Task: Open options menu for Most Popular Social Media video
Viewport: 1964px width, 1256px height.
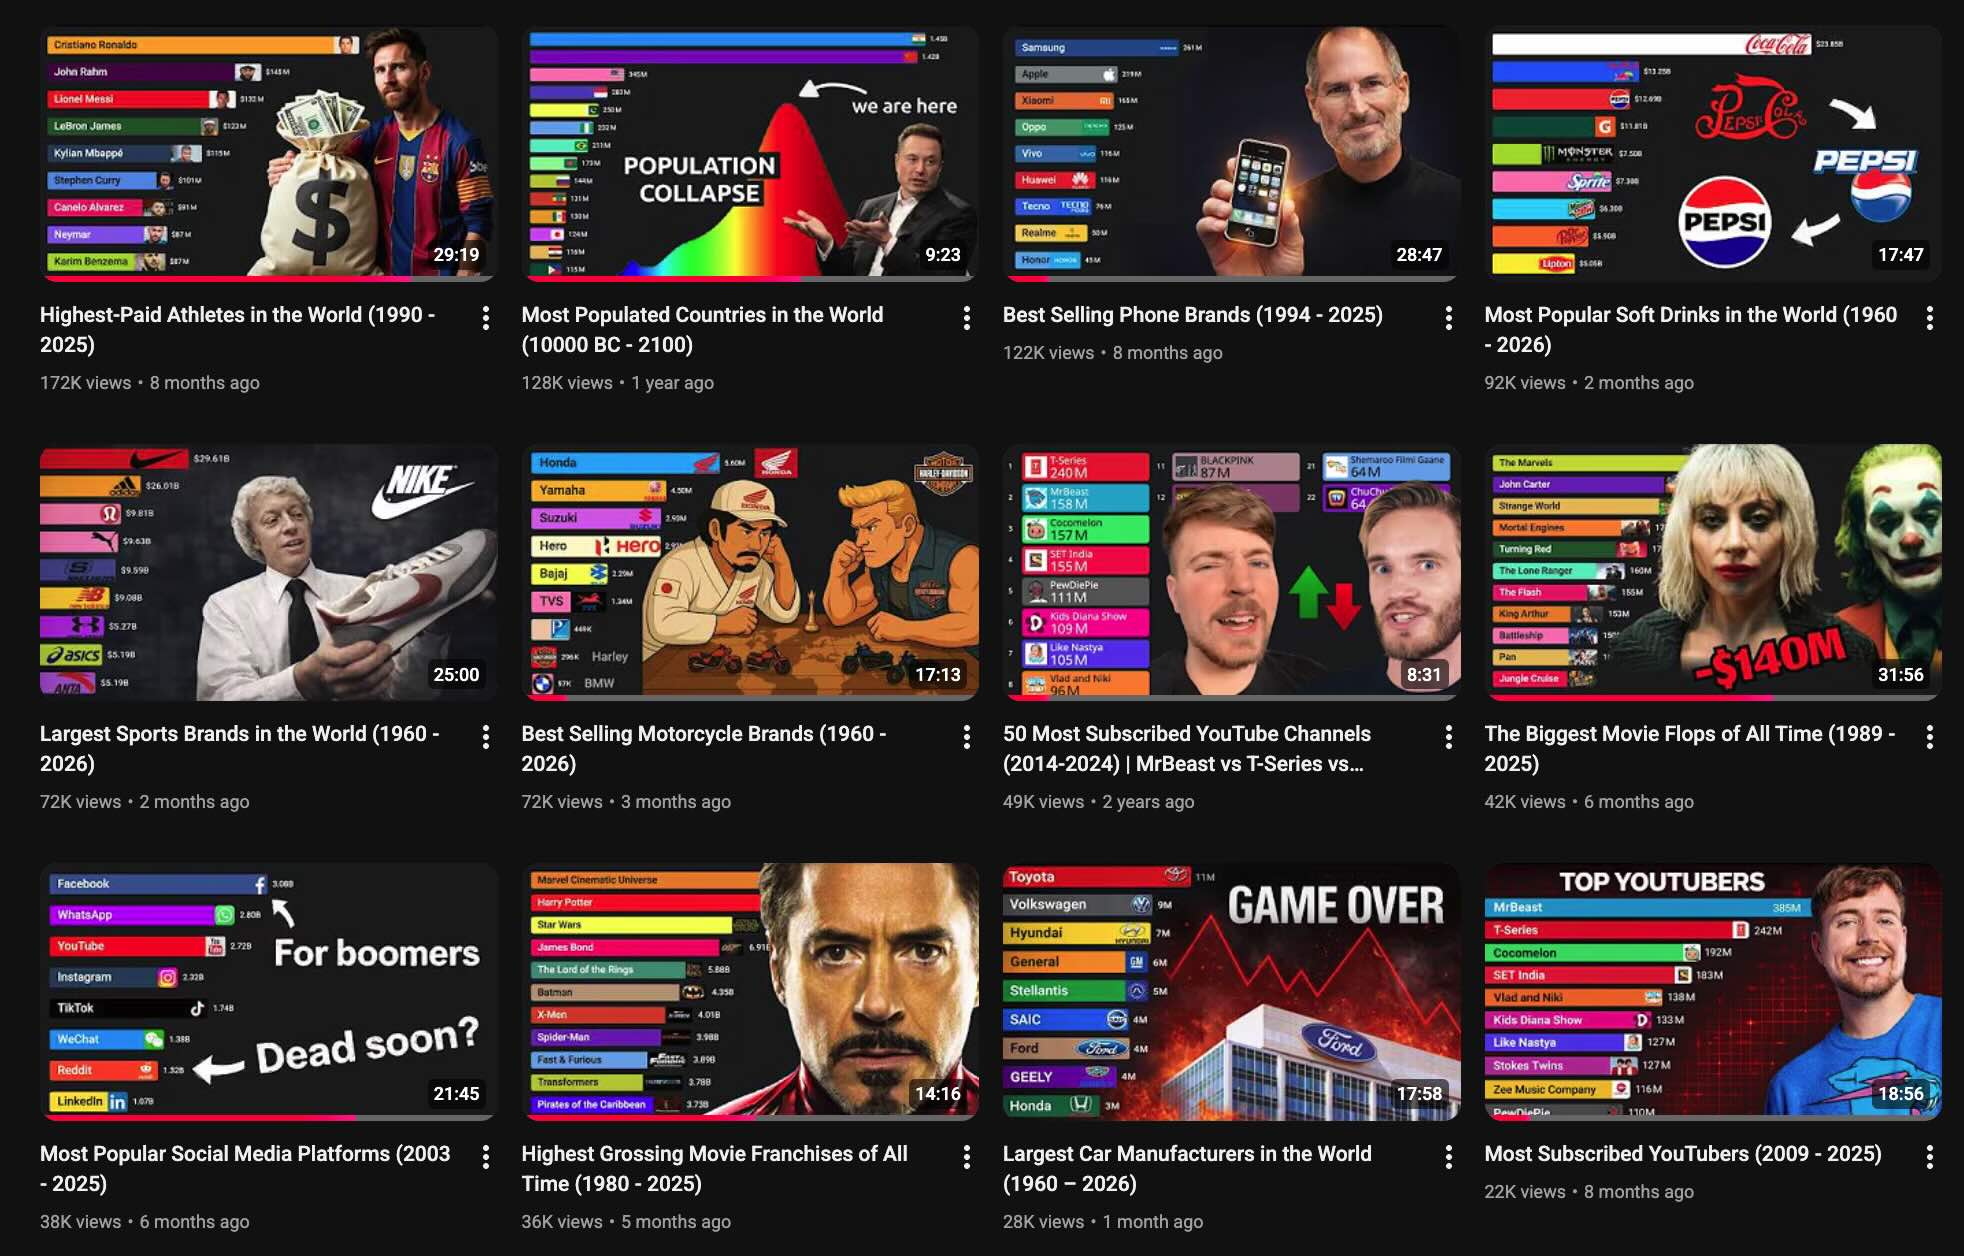Action: coord(486,1157)
